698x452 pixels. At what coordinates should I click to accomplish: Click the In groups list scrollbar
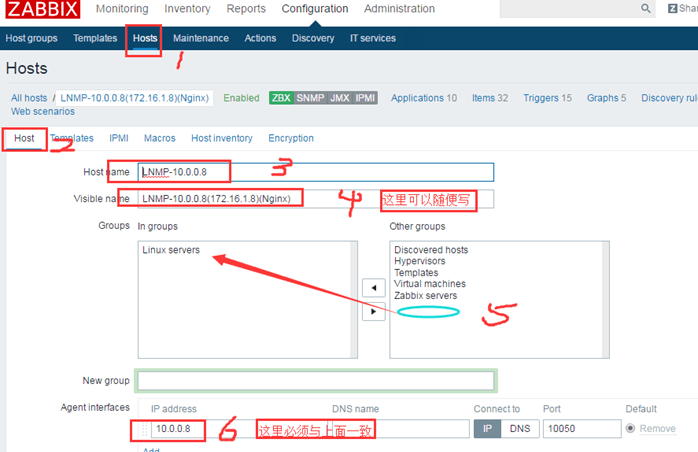coord(354,300)
